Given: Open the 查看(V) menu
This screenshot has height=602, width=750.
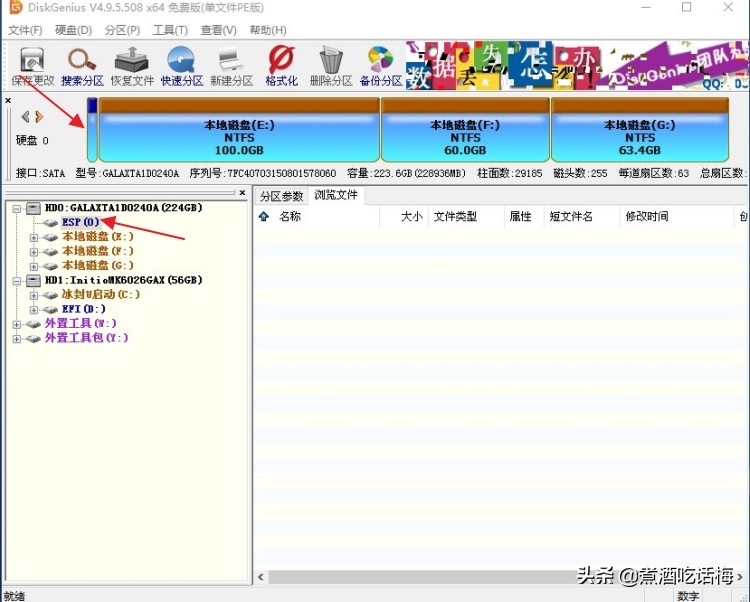Looking at the screenshot, I should click(219, 30).
